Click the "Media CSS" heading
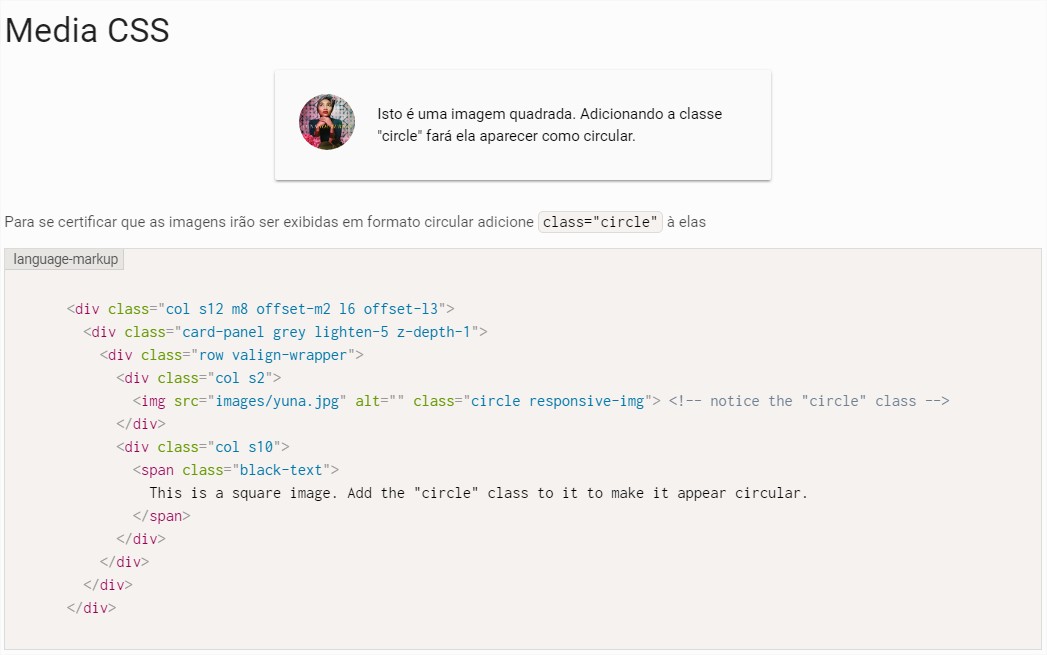The width and height of the screenshot is (1047, 655). coord(87,31)
